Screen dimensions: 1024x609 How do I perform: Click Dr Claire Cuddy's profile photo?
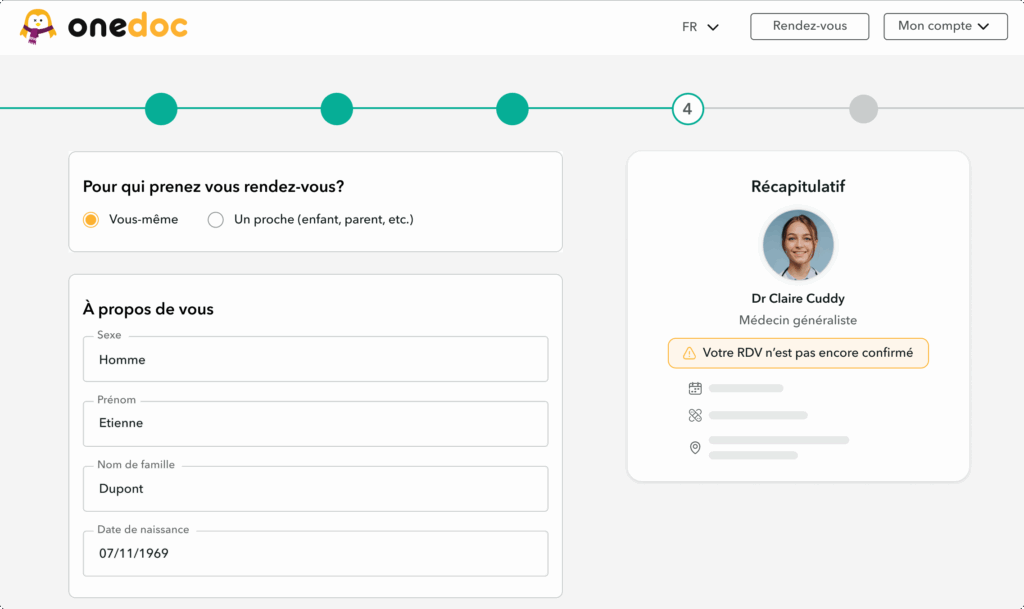coord(798,245)
